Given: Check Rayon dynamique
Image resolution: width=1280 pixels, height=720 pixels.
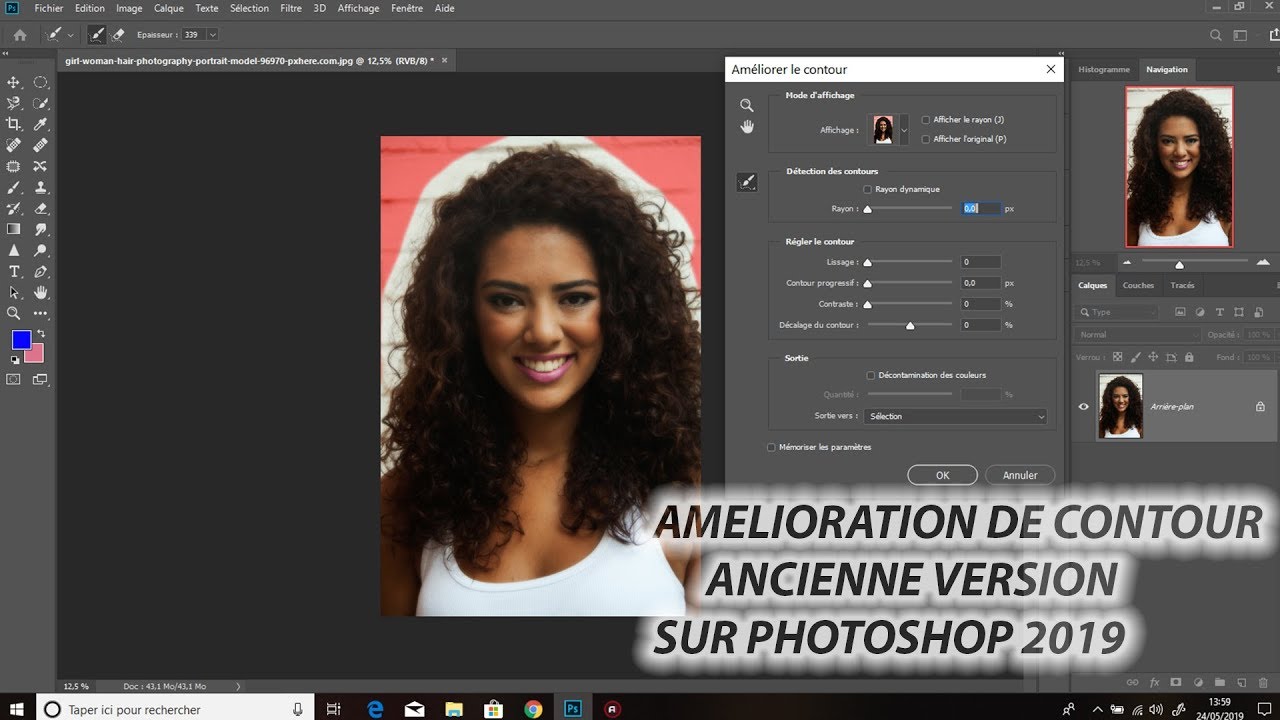Looking at the screenshot, I should click(867, 189).
